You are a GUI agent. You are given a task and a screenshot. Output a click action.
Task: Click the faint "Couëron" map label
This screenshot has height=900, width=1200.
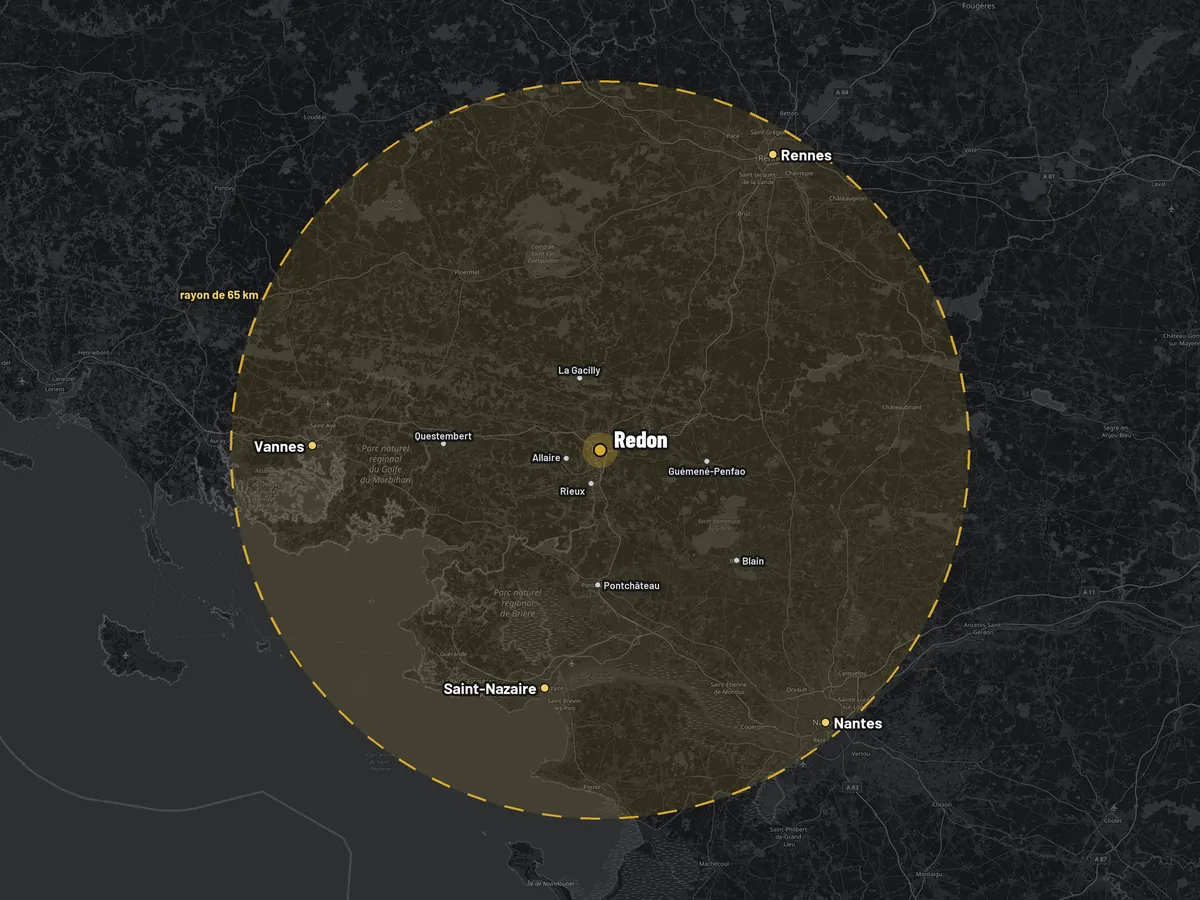[751, 727]
